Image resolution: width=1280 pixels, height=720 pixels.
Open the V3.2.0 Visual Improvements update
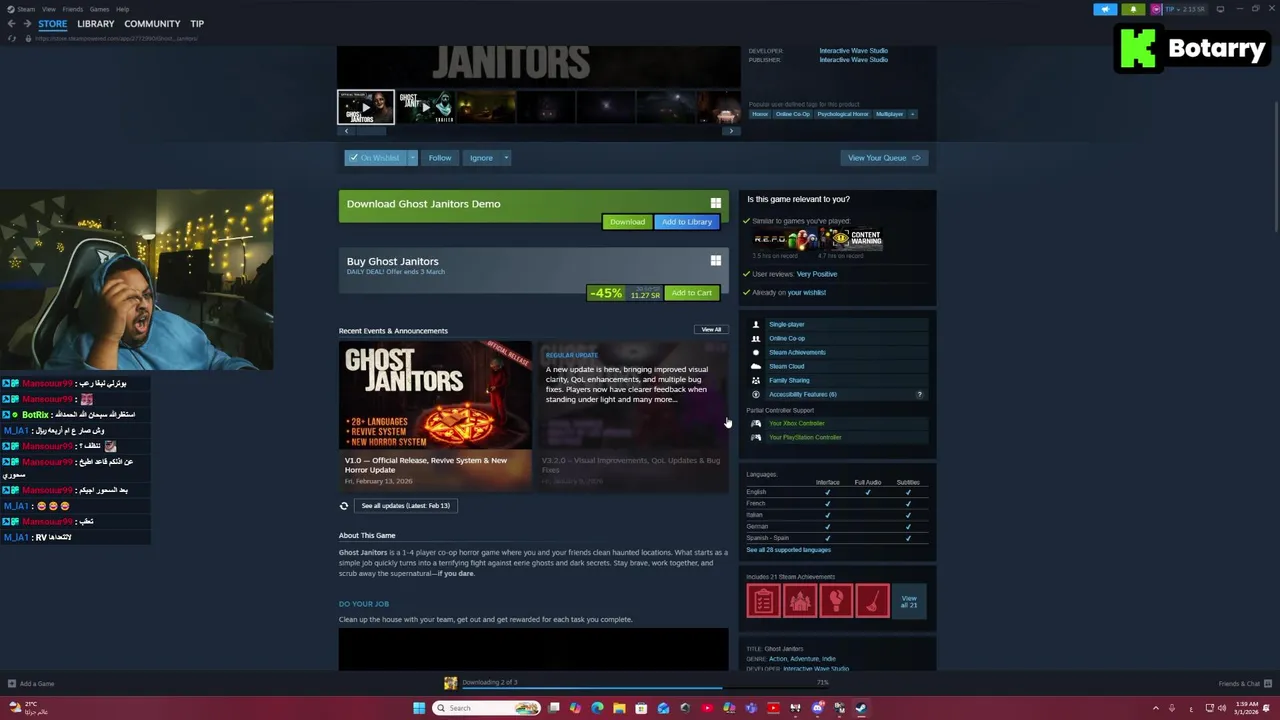click(x=633, y=415)
